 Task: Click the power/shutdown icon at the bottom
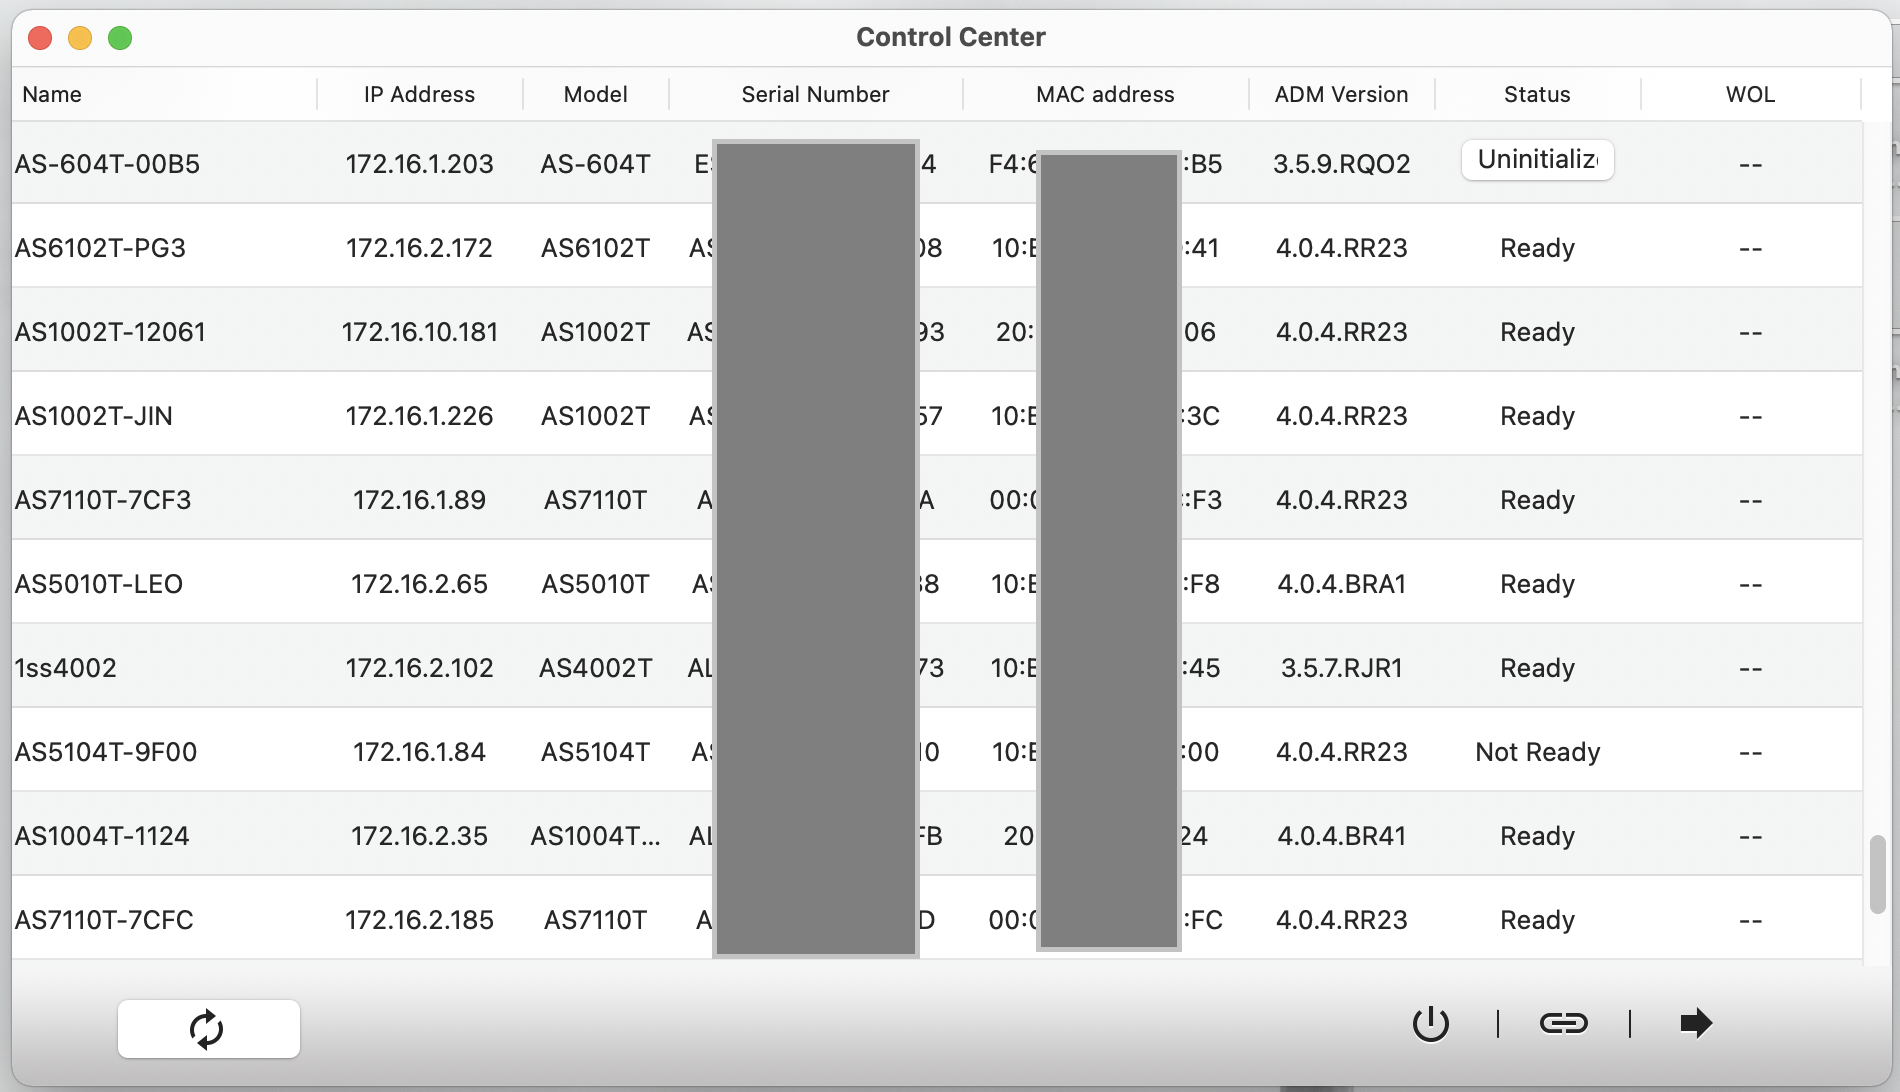pos(1432,1023)
